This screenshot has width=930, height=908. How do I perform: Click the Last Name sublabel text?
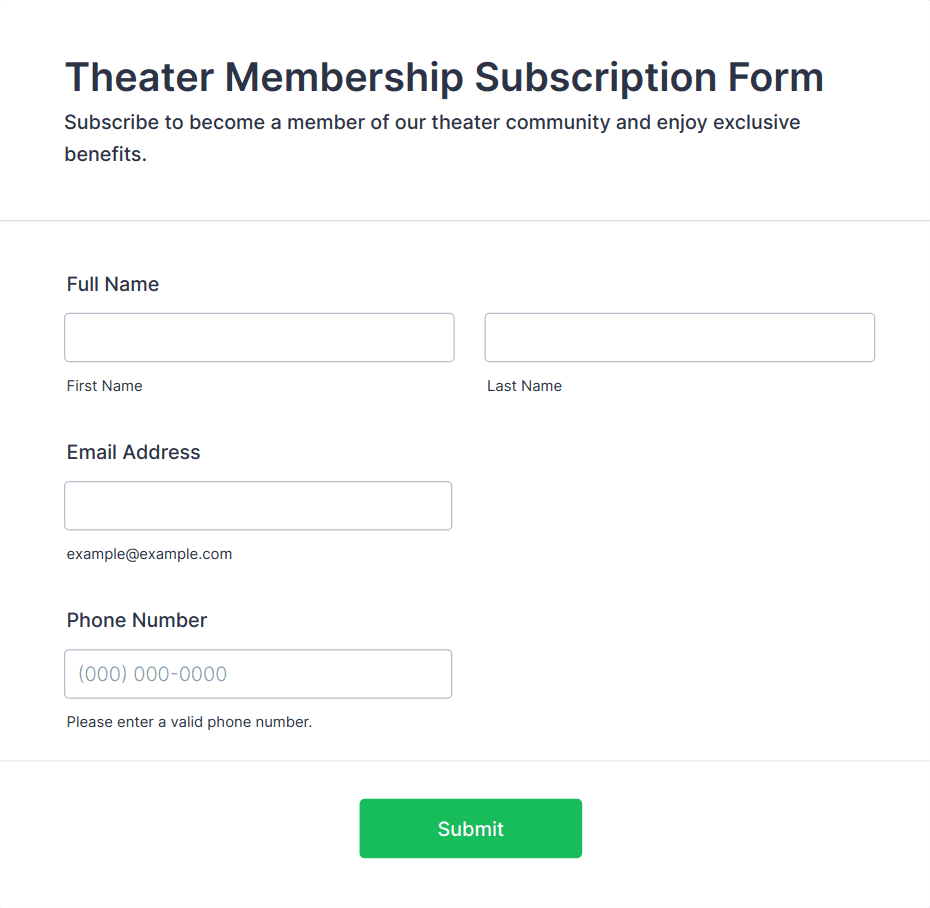(x=524, y=386)
